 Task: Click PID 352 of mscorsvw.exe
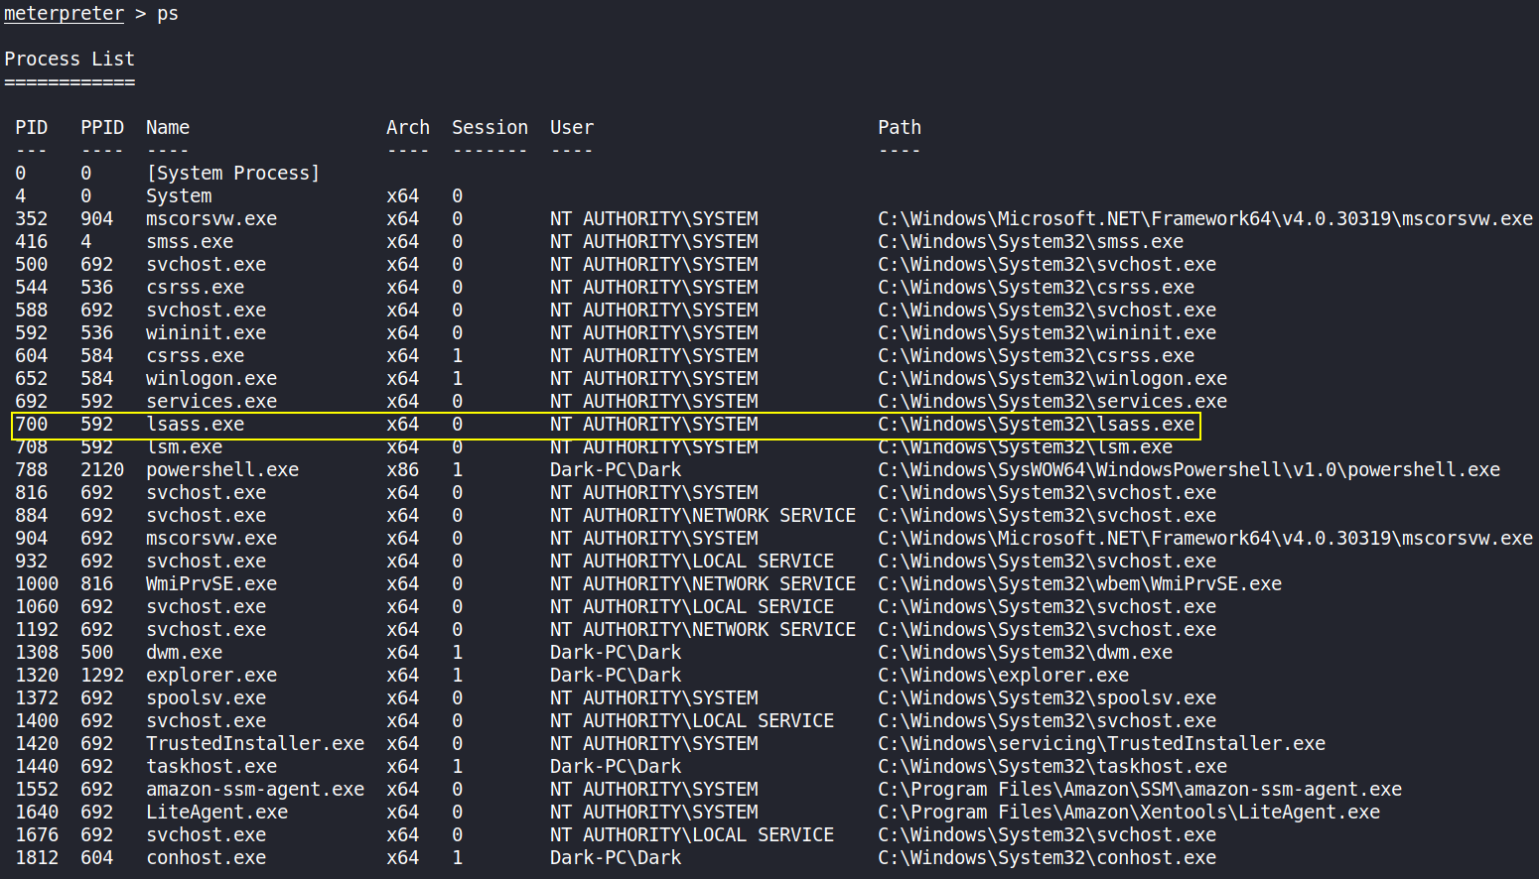(x=31, y=219)
